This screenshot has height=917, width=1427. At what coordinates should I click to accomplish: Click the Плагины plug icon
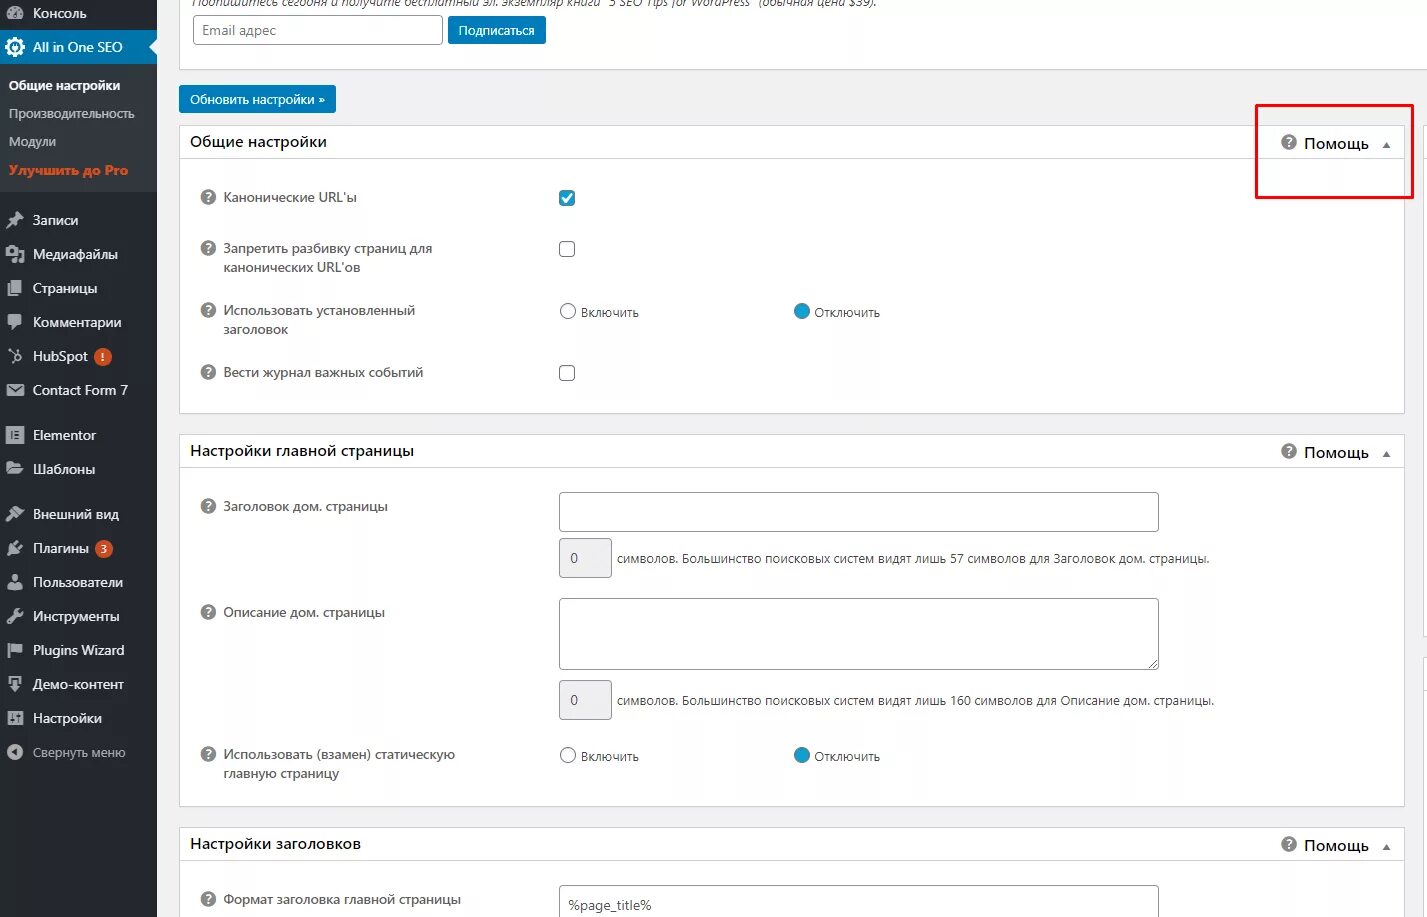click(x=15, y=549)
